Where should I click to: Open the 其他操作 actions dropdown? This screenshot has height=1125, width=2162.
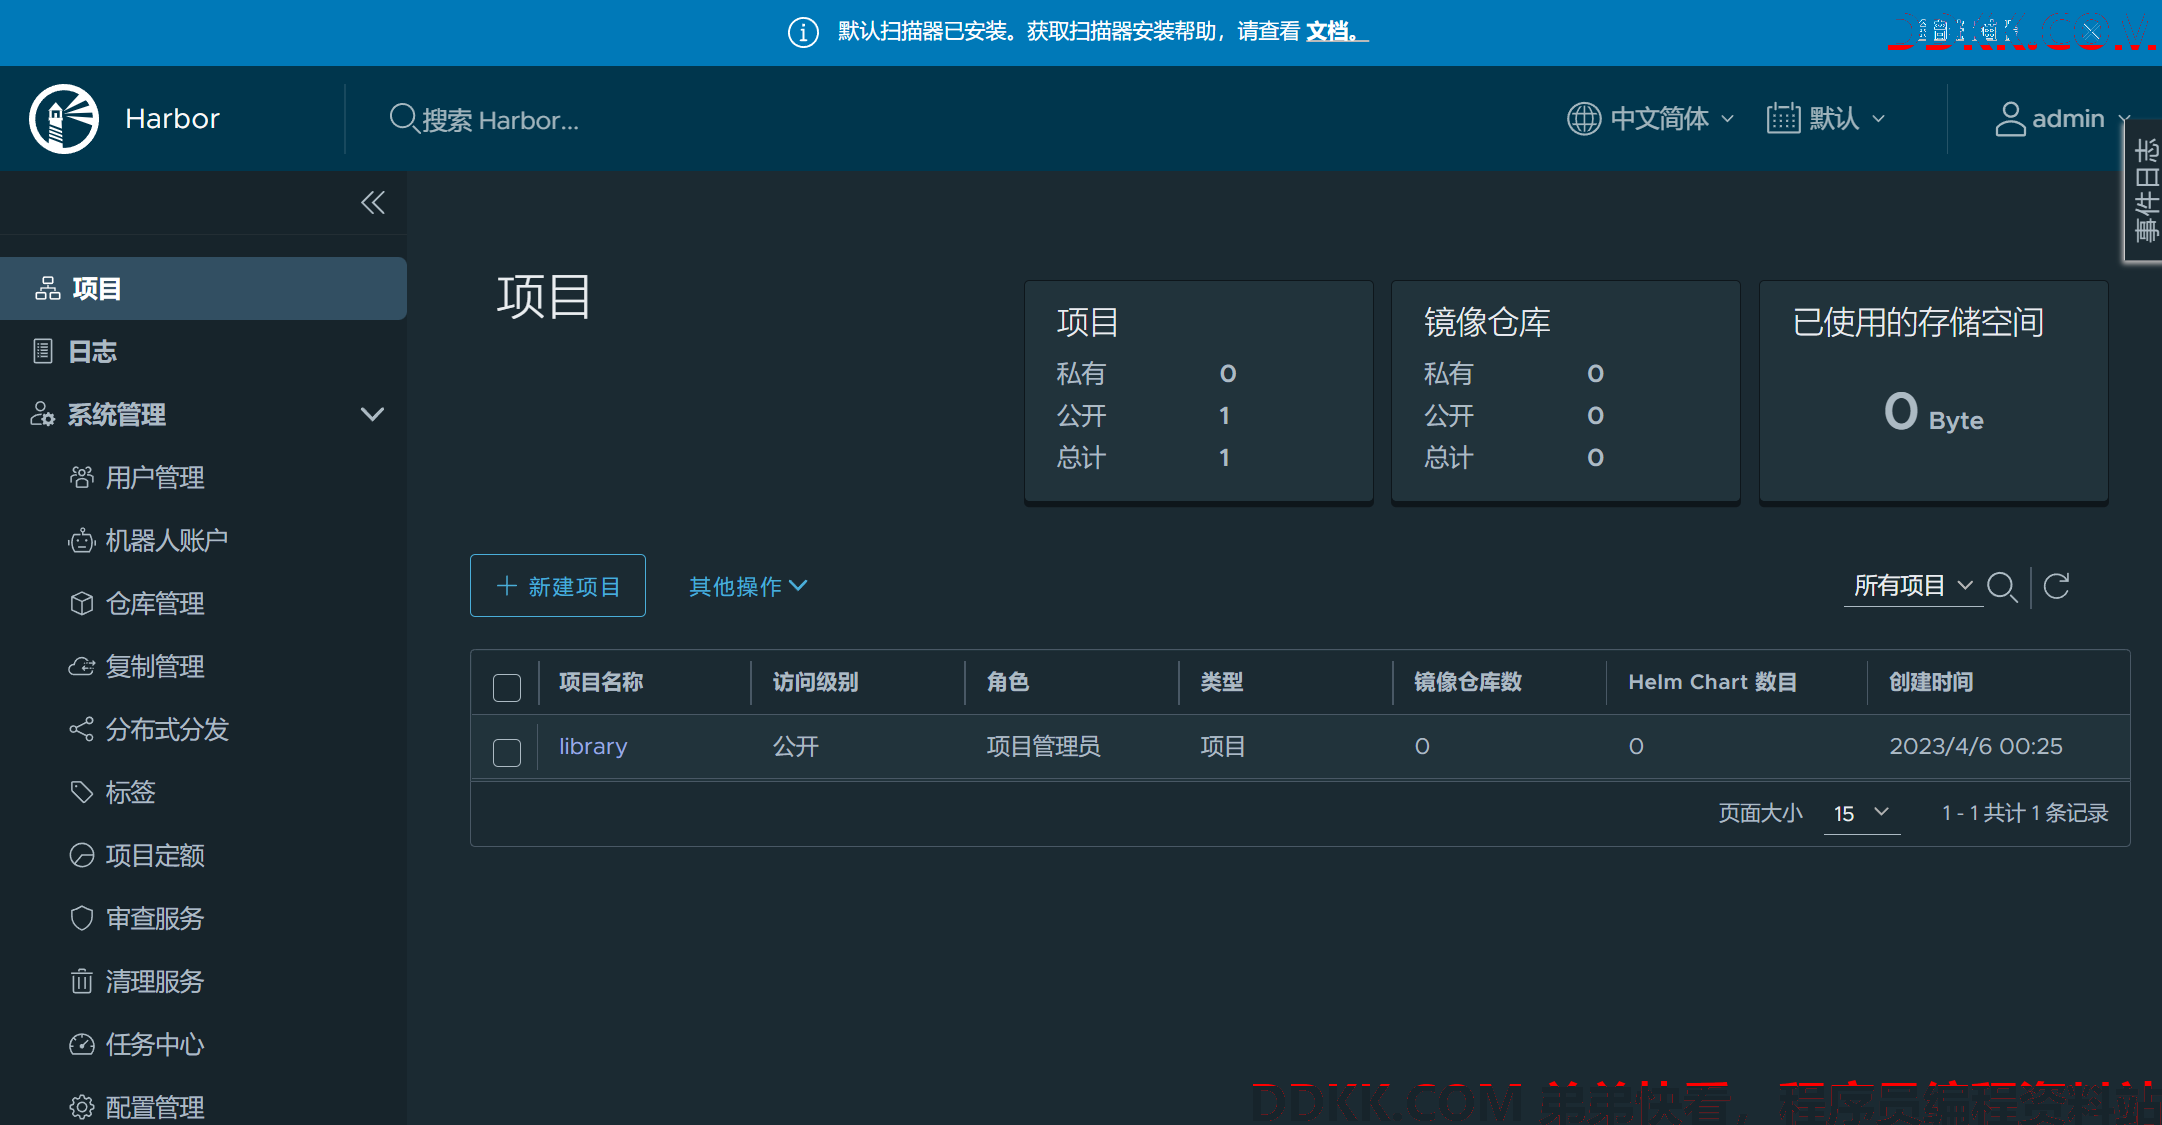pyautogui.click(x=748, y=587)
